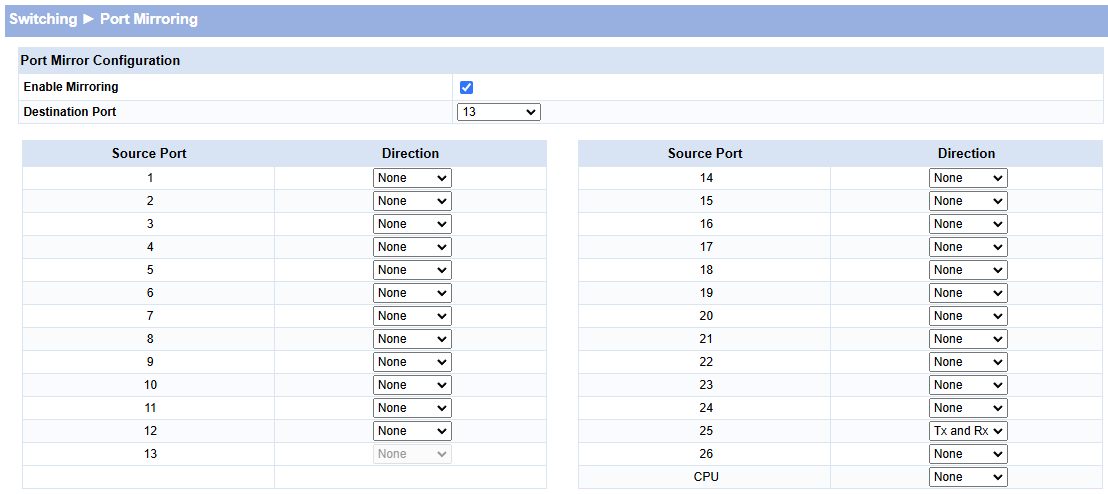The height and width of the screenshot is (494, 1108).
Task: Click the left Source Port column header
Action: tap(149, 154)
